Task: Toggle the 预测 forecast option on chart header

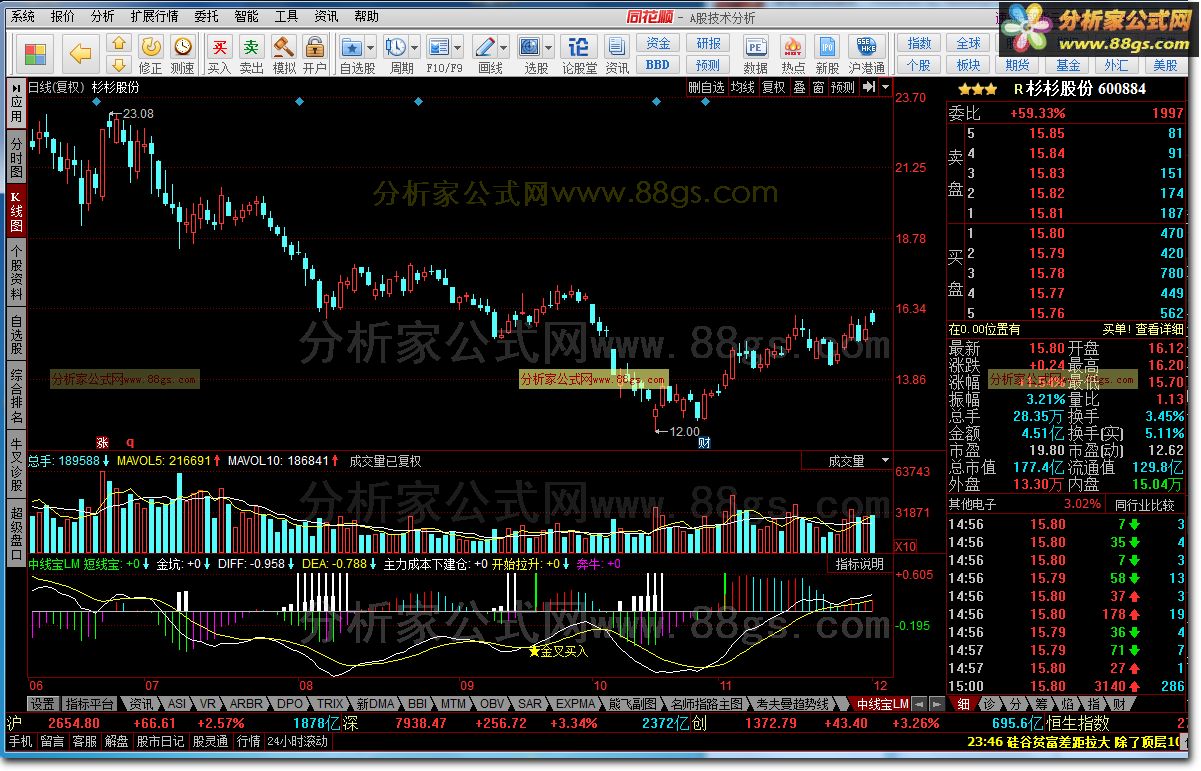Action: pyautogui.click(x=843, y=87)
